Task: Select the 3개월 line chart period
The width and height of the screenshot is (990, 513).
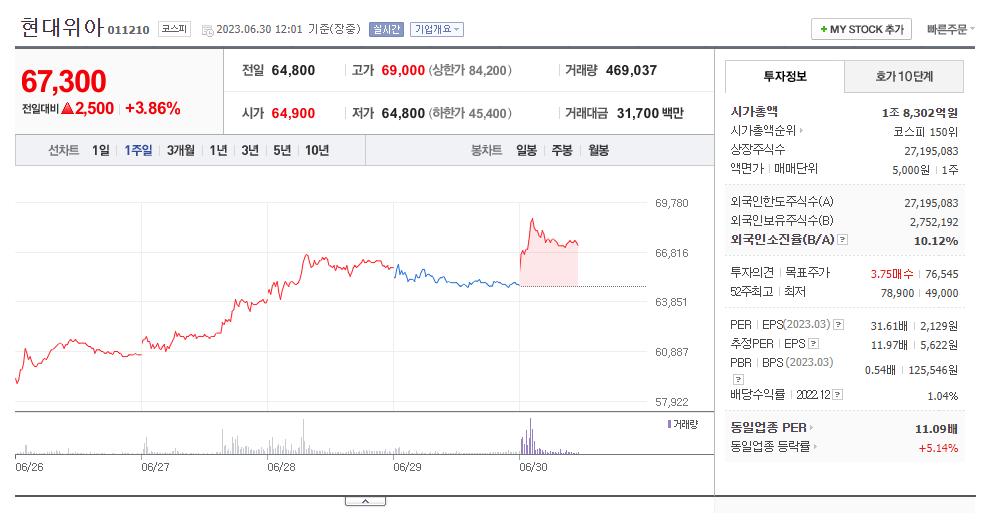Action: (181, 150)
